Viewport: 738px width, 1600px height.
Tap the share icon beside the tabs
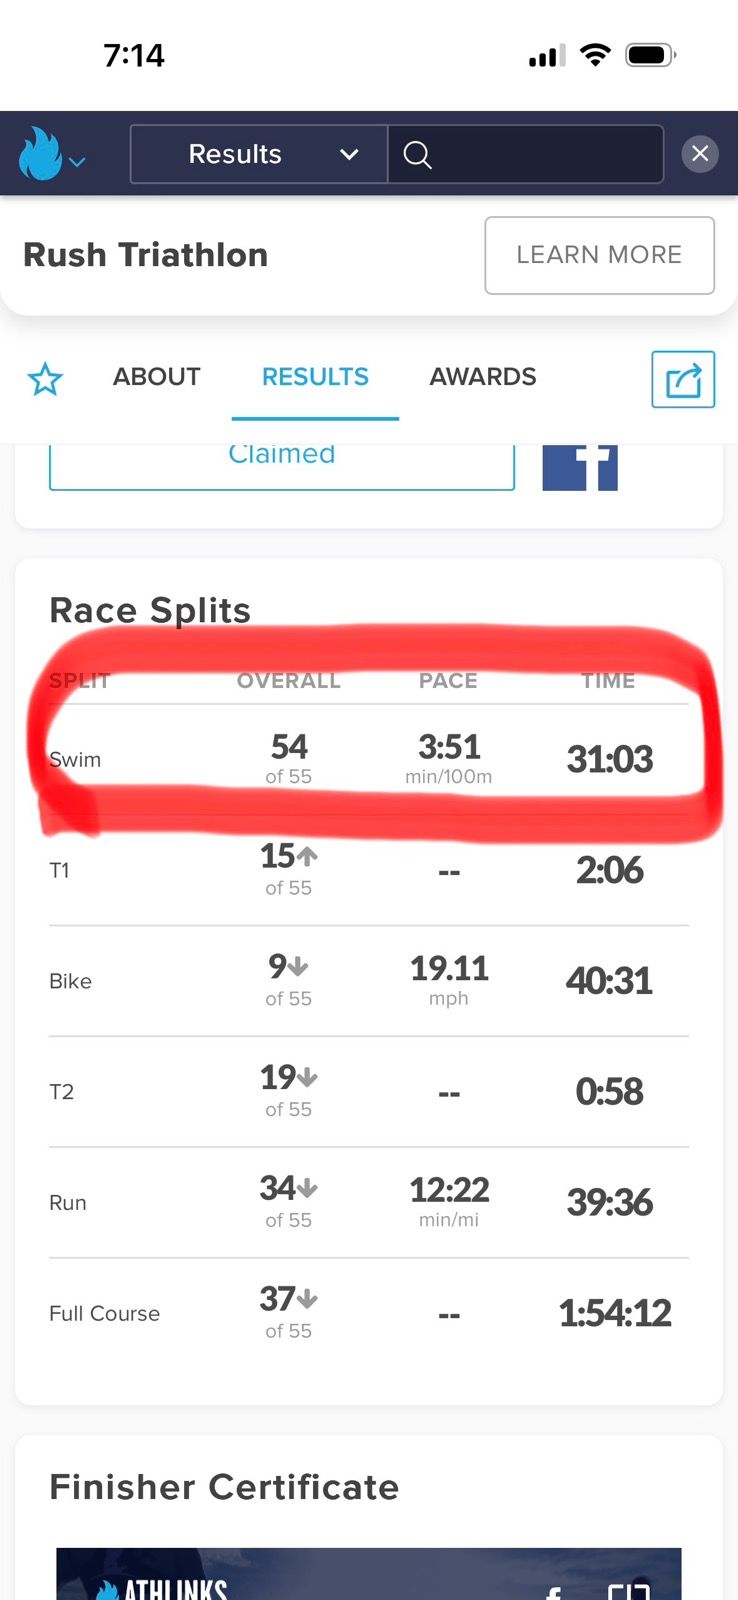[683, 379]
